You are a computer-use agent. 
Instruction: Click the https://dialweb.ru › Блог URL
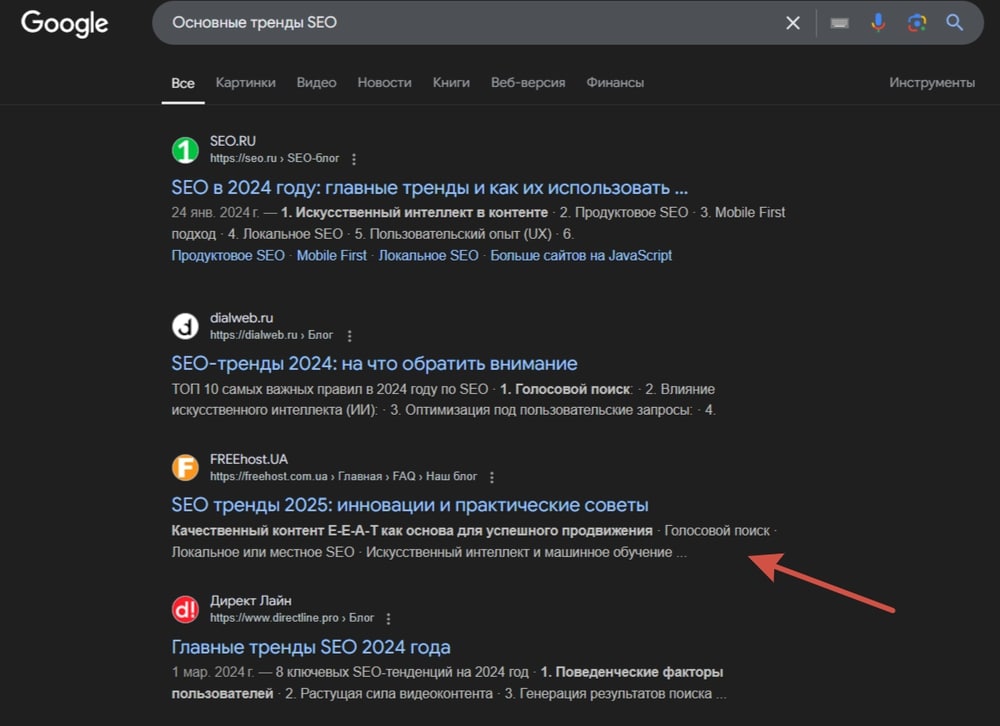[271, 335]
